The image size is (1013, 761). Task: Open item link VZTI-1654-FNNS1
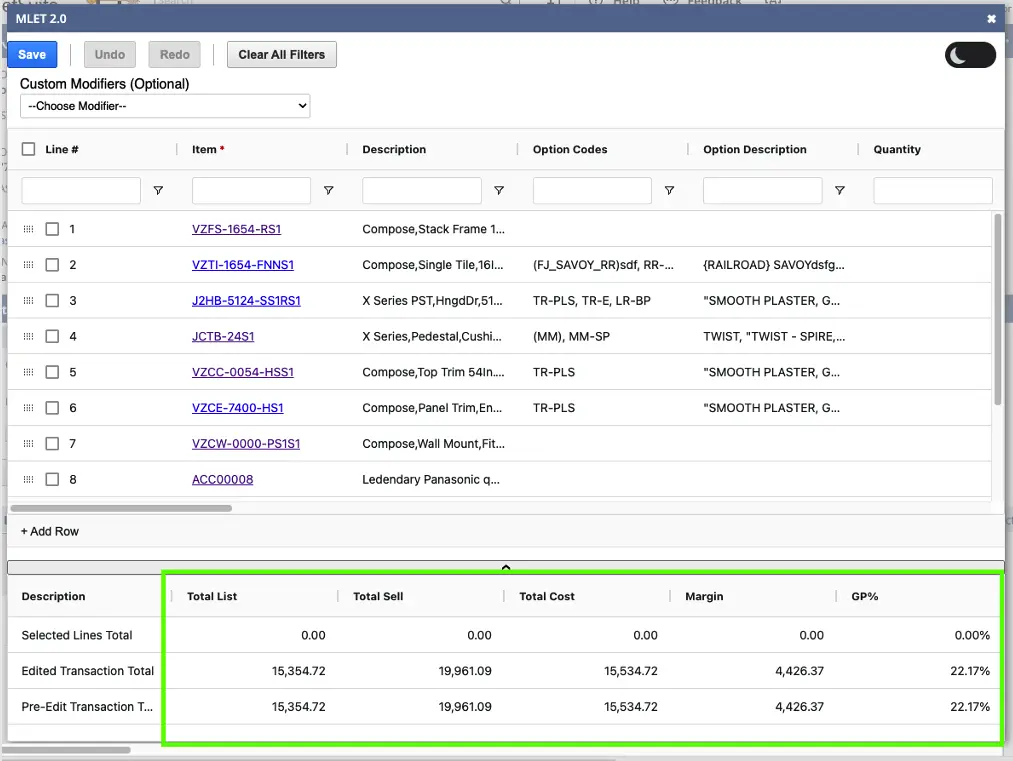pyautogui.click(x=243, y=265)
